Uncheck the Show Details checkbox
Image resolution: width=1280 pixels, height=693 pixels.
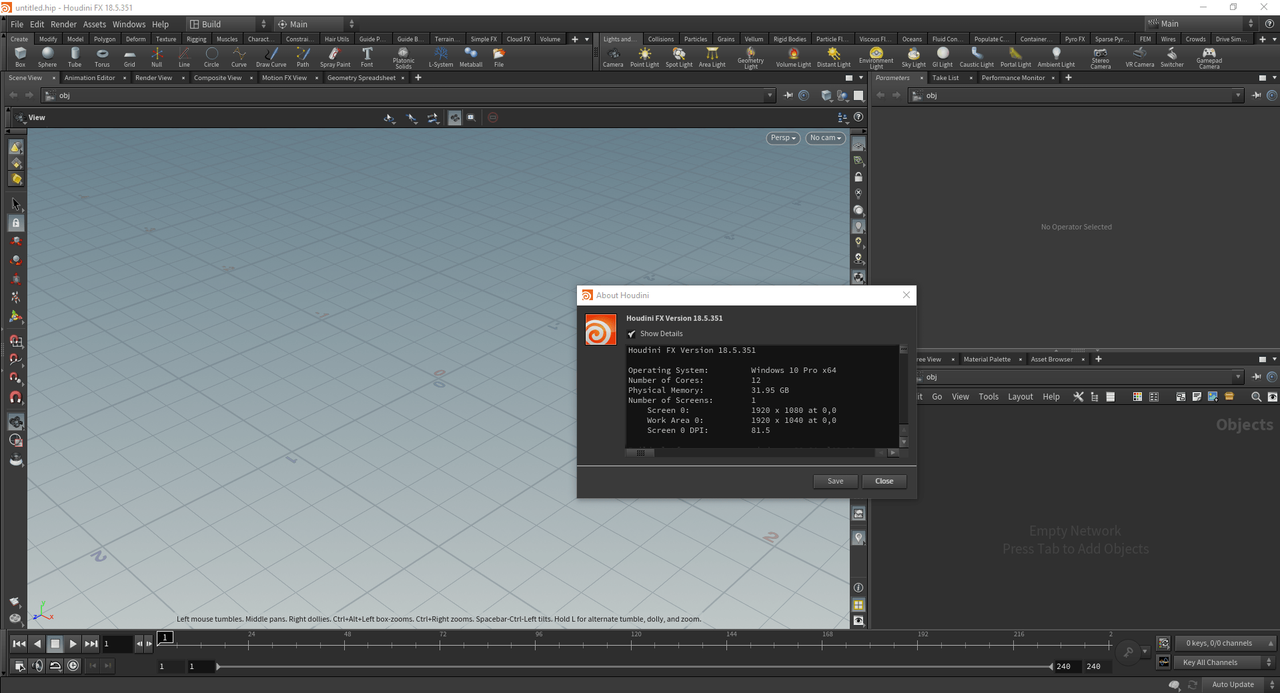631,334
